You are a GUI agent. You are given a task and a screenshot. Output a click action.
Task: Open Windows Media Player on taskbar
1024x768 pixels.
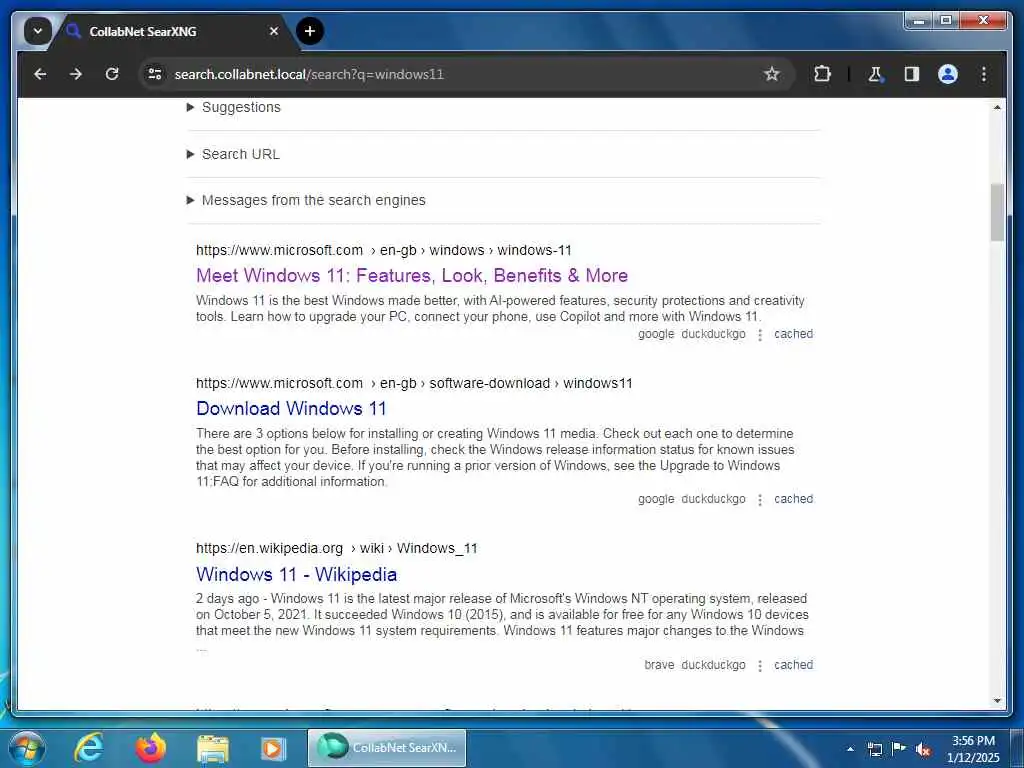point(273,748)
